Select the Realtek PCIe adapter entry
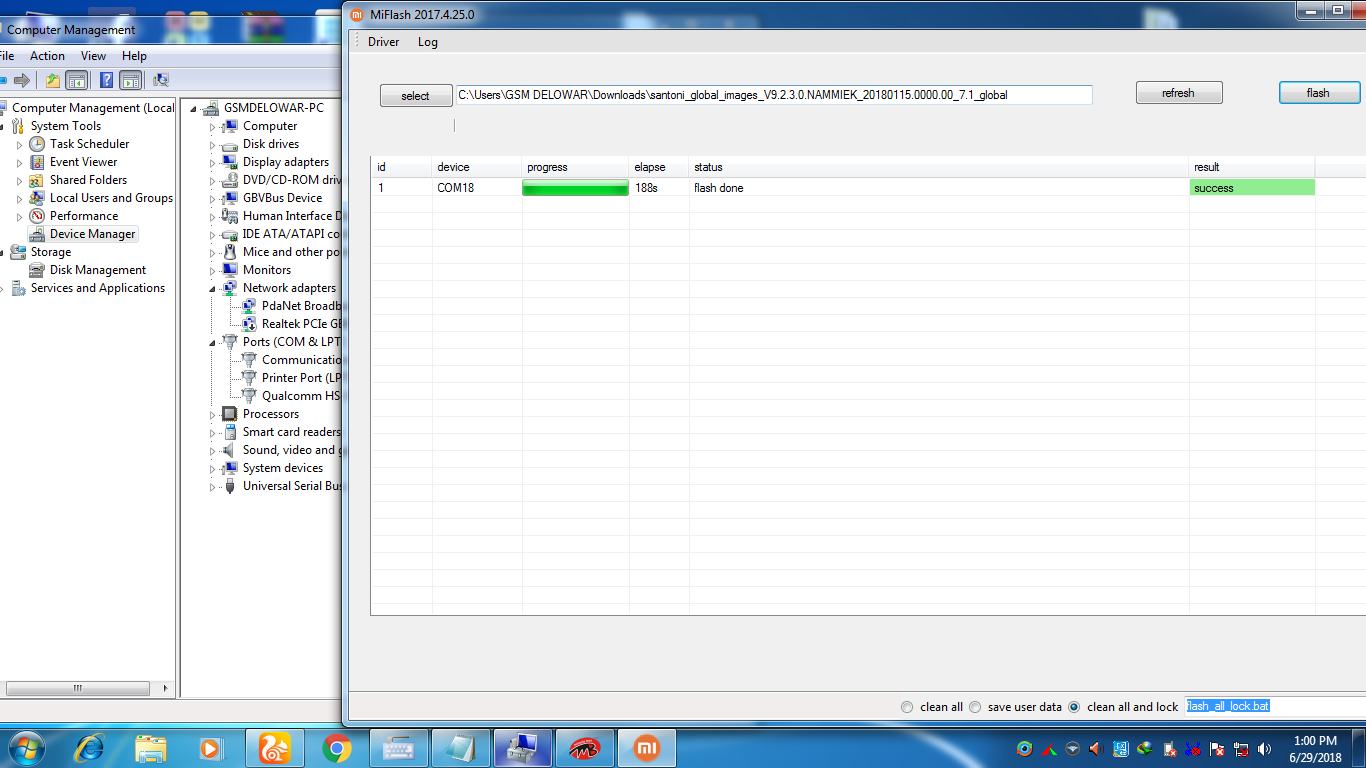This screenshot has width=1366, height=768. click(302, 324)
